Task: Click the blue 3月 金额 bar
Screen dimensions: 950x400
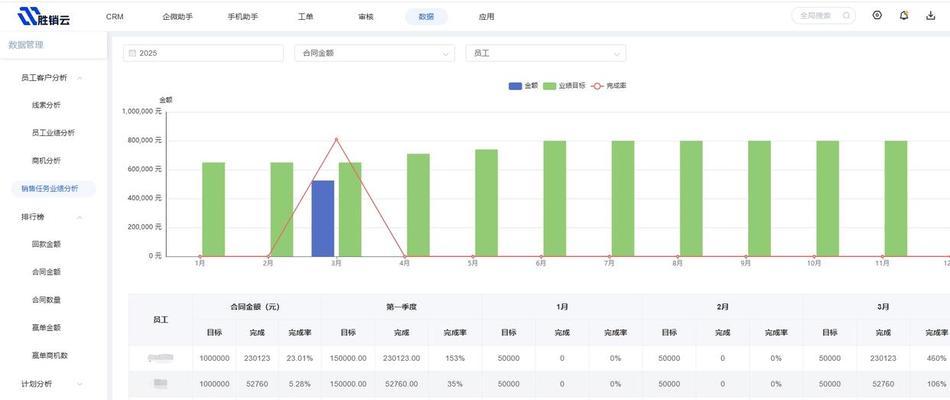Action: (x=323, y=218)
